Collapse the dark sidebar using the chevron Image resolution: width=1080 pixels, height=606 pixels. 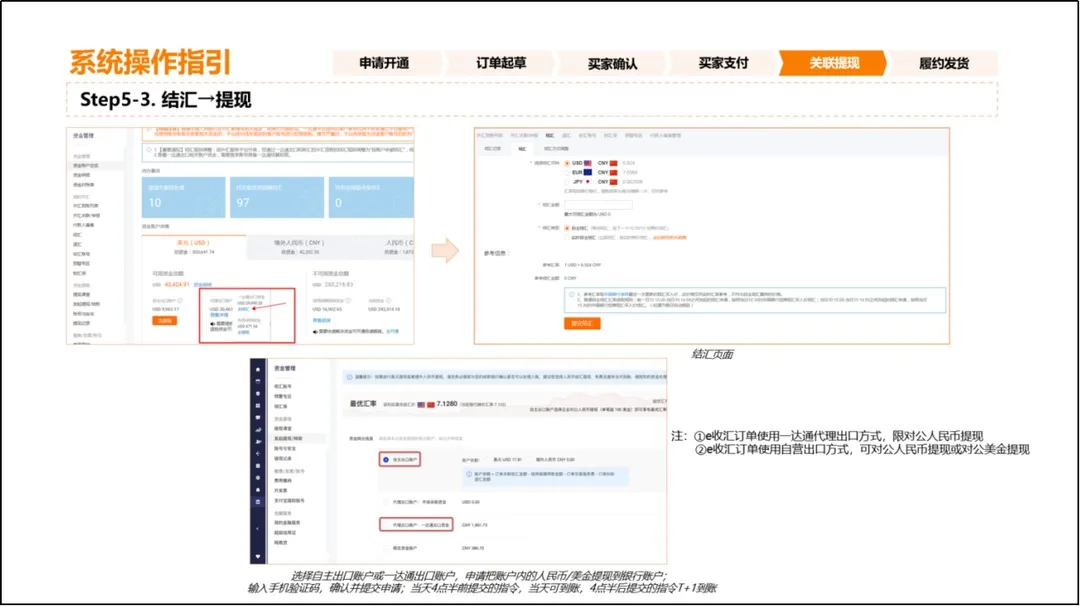(x=256, y=529)
